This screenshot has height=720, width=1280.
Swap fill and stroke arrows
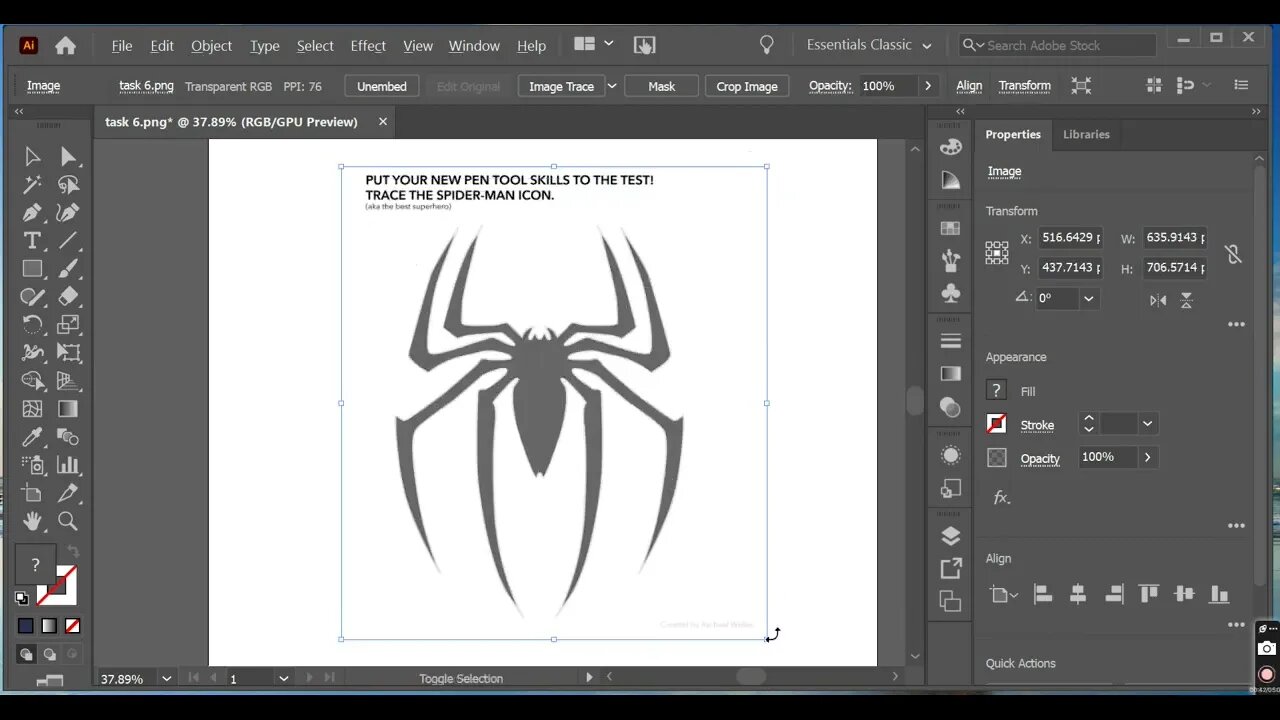(x=73, y=551)
